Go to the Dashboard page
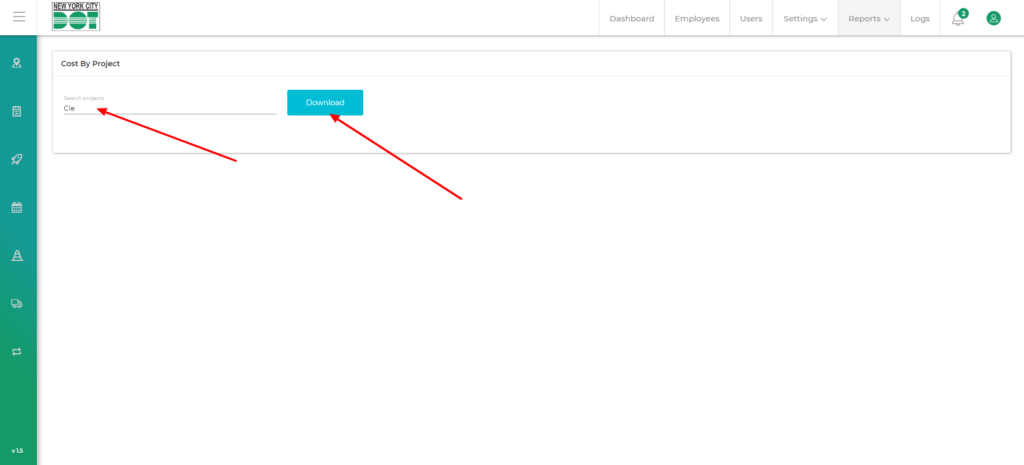Image resolution: width=1024 pixels, height=465 pixels. [x=631, y=18]
